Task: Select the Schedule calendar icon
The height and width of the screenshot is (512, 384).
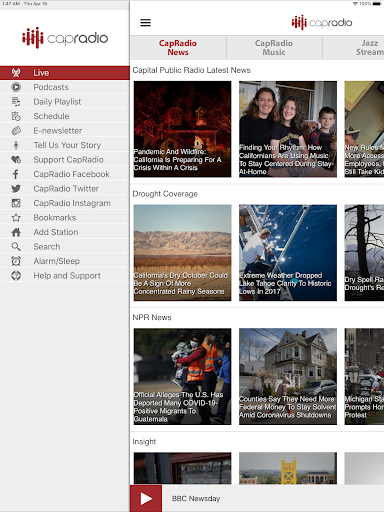Action: [16, 116]
